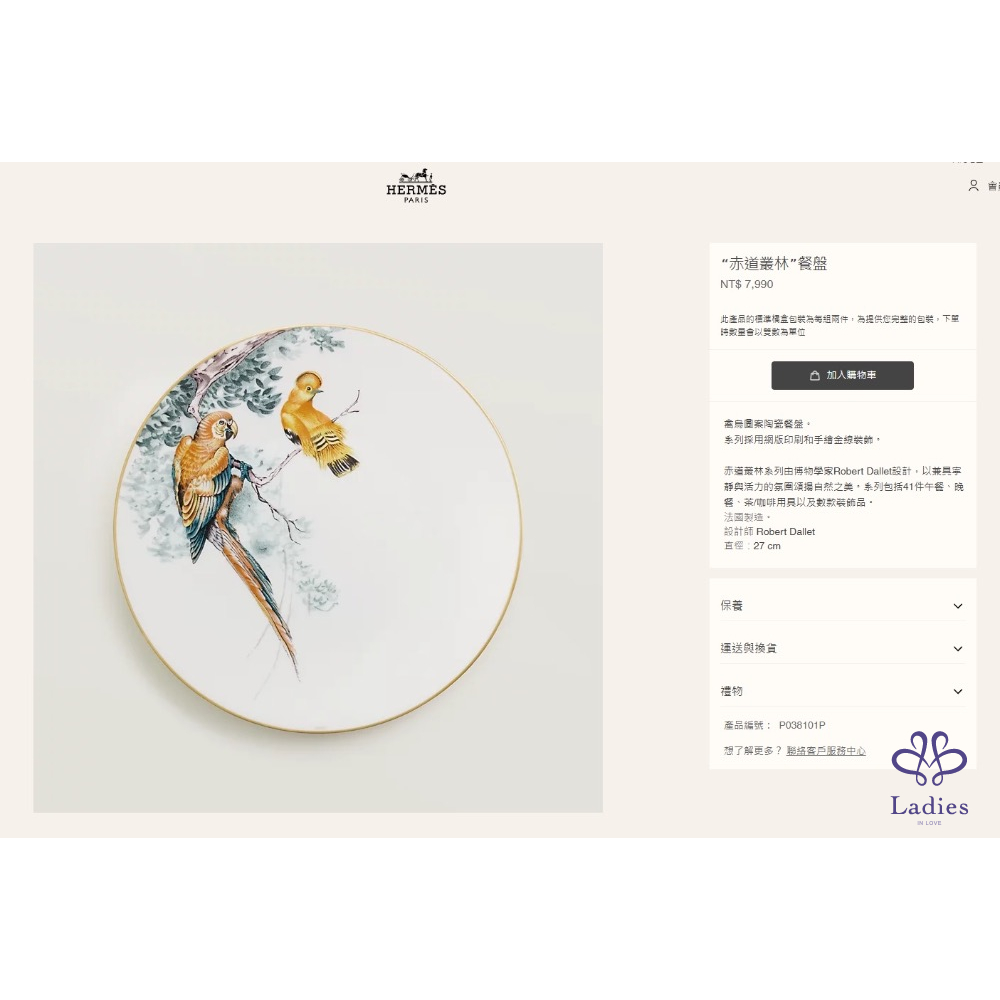Open the 聯絡客戶服務中心 customer service link
Screen dimensions: 1000x1000
click(x=826, y=751)
